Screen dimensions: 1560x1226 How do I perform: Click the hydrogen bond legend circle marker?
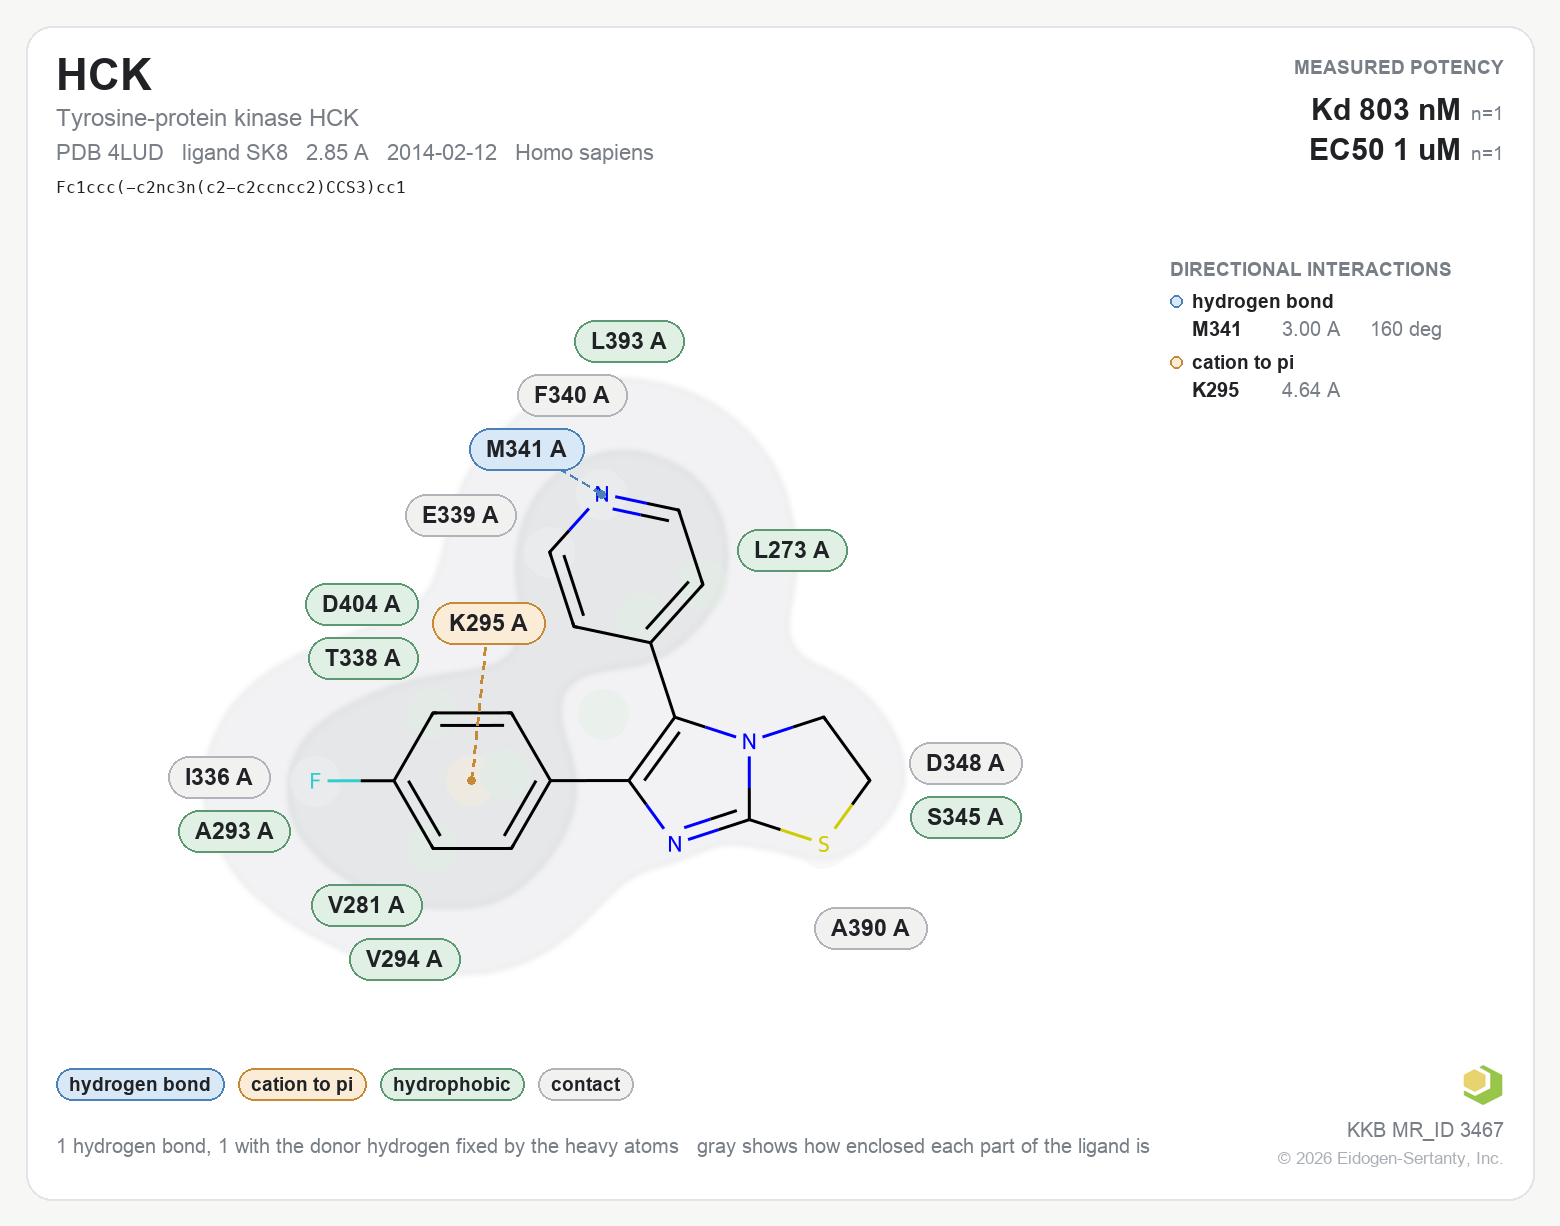(x=1176, y=302)
